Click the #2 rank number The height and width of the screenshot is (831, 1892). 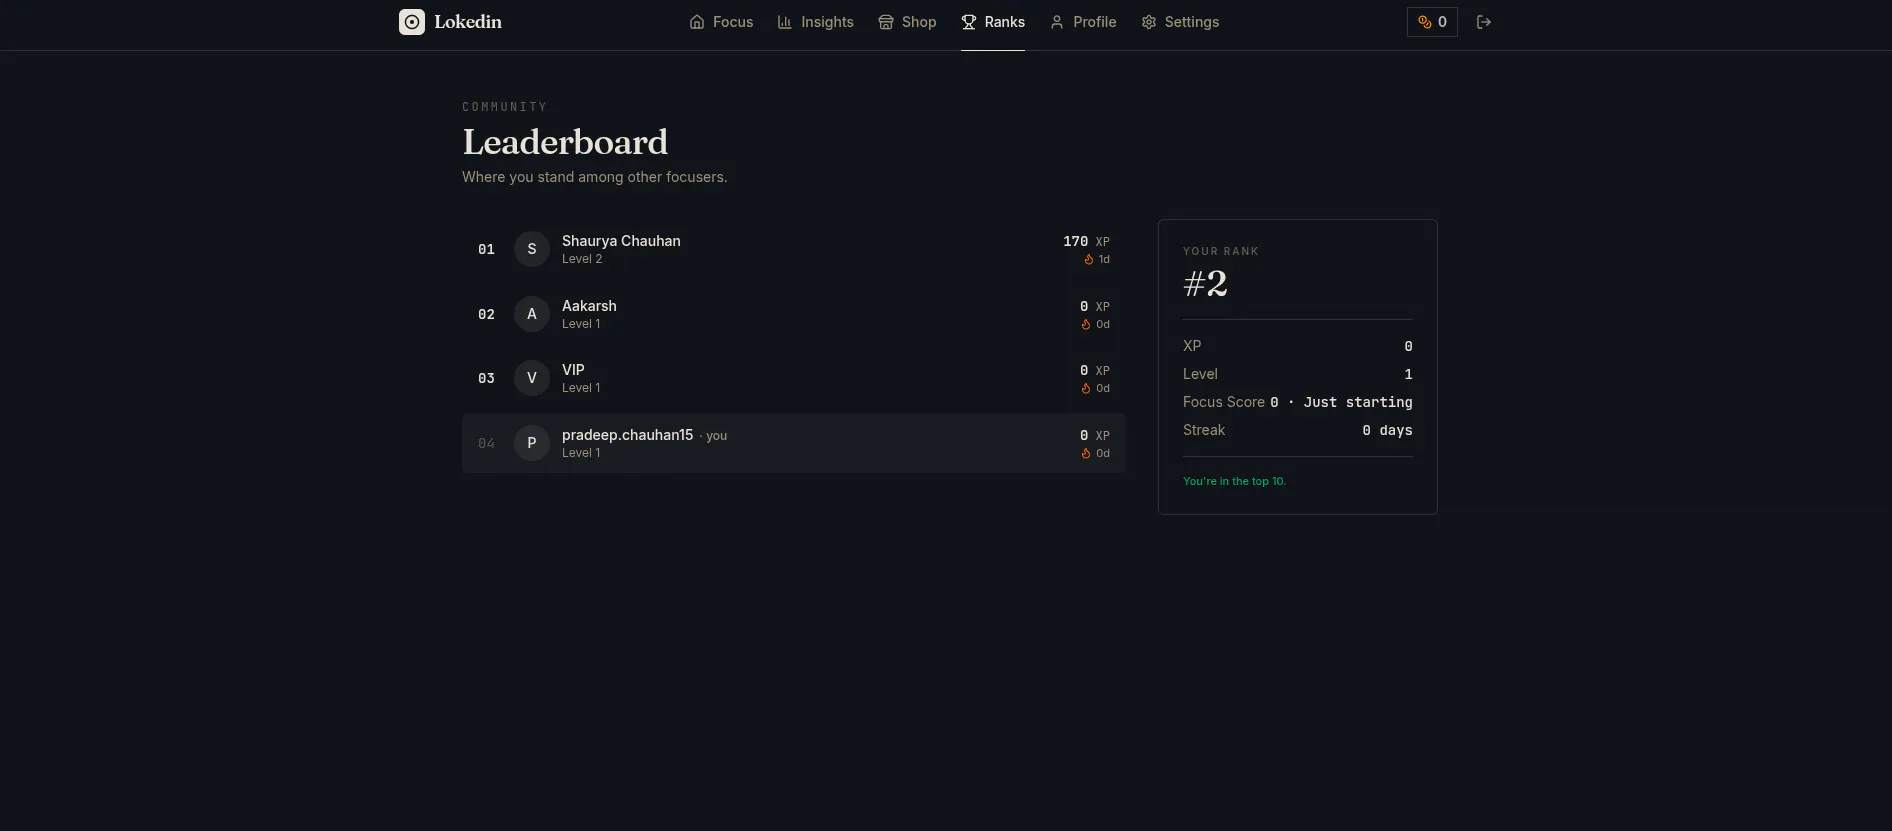(x=1205, y=284)
